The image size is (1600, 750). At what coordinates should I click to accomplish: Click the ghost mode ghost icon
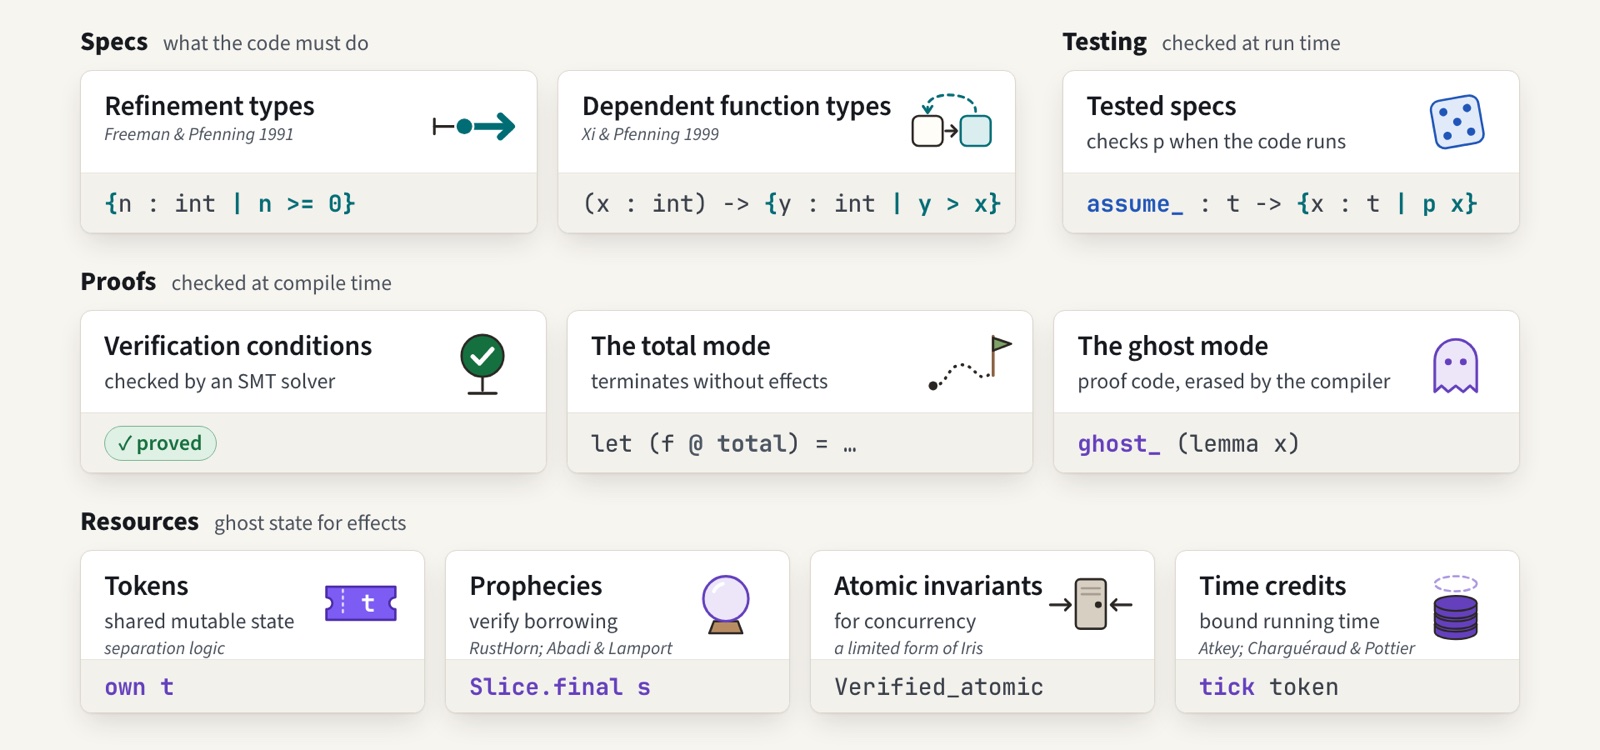pos(1455,366)
